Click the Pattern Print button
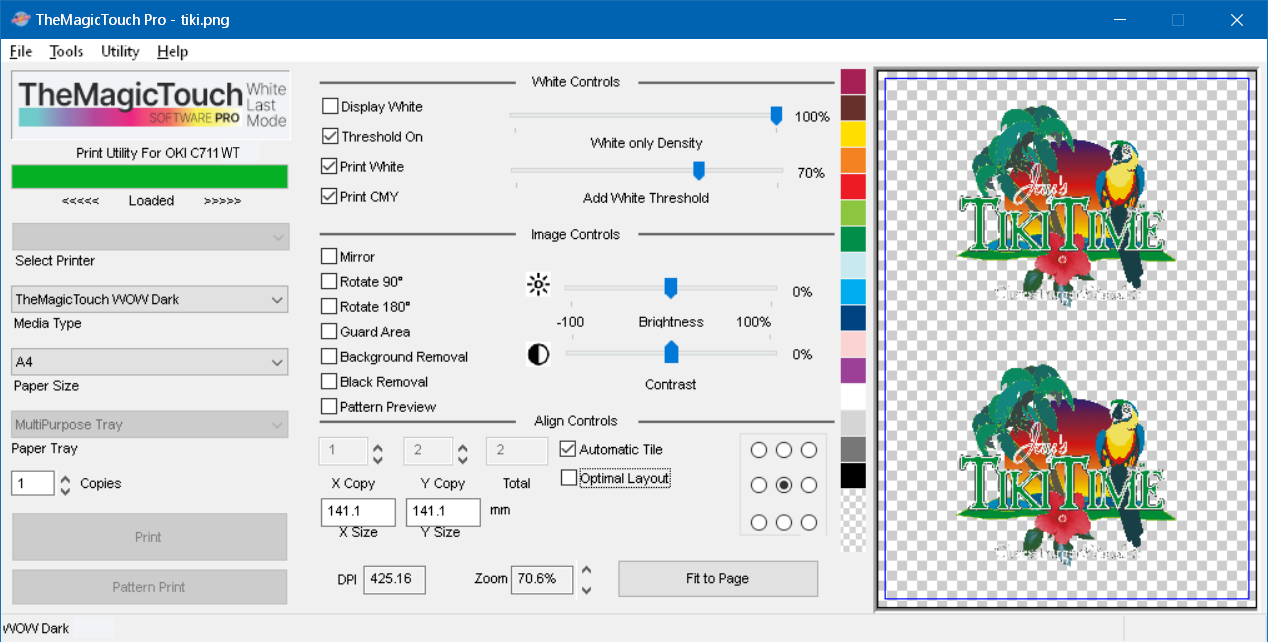The image size is (1268, 642). [149, 587]
